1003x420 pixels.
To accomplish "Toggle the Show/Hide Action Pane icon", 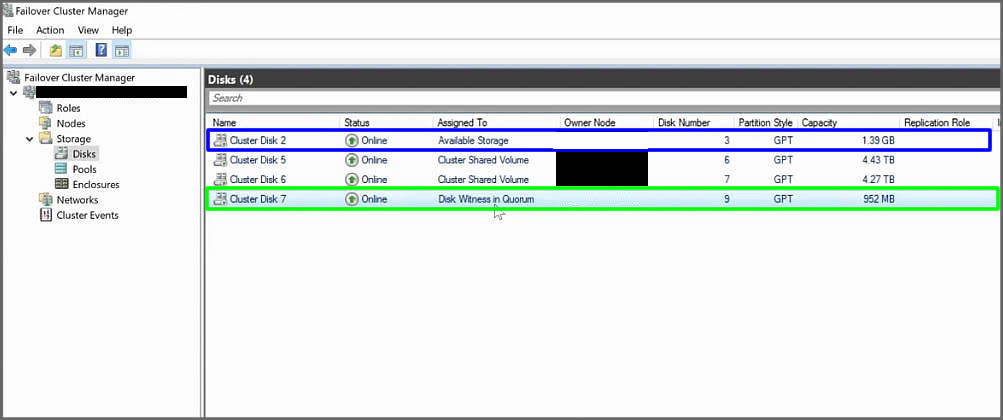I will [x=122, y=51].
